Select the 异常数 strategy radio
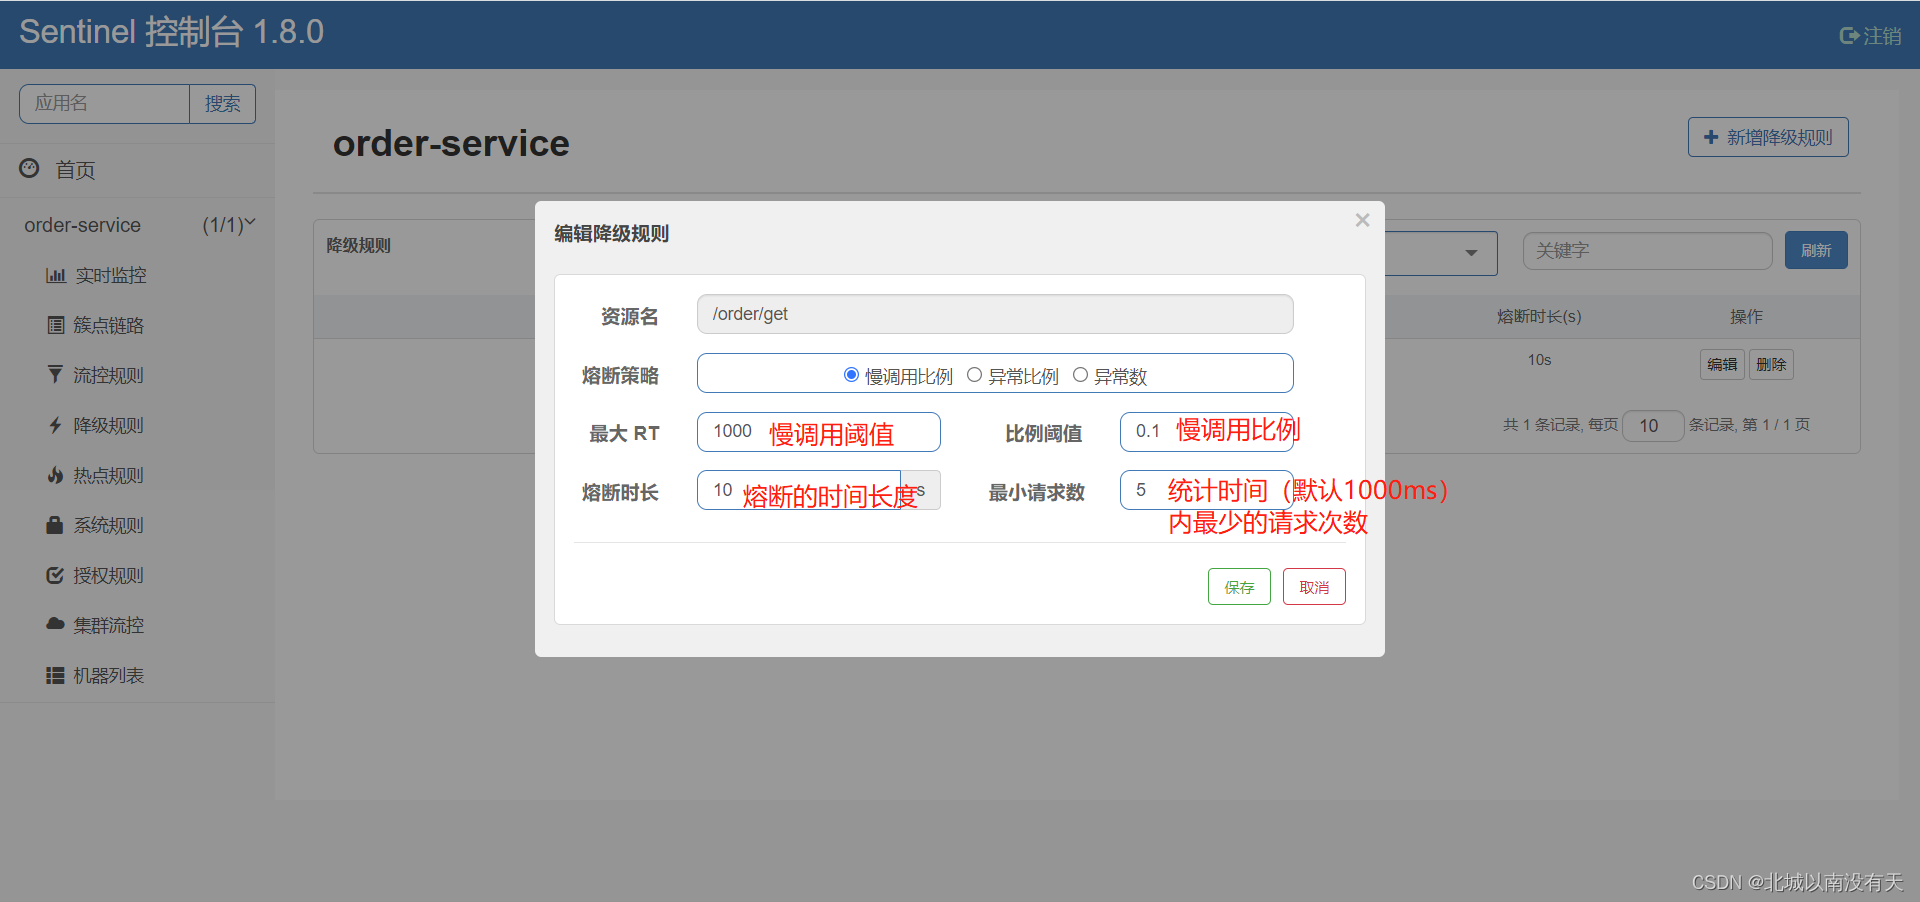Viewport: 1920px width, 902px height. 1080,375
